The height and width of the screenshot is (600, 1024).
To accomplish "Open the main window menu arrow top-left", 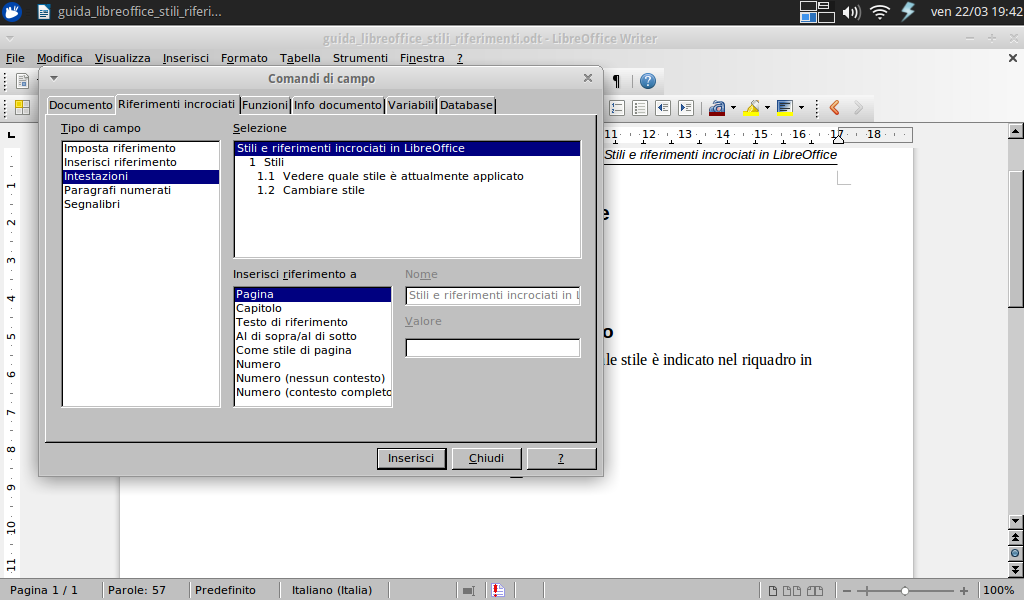I will (9, 39).
